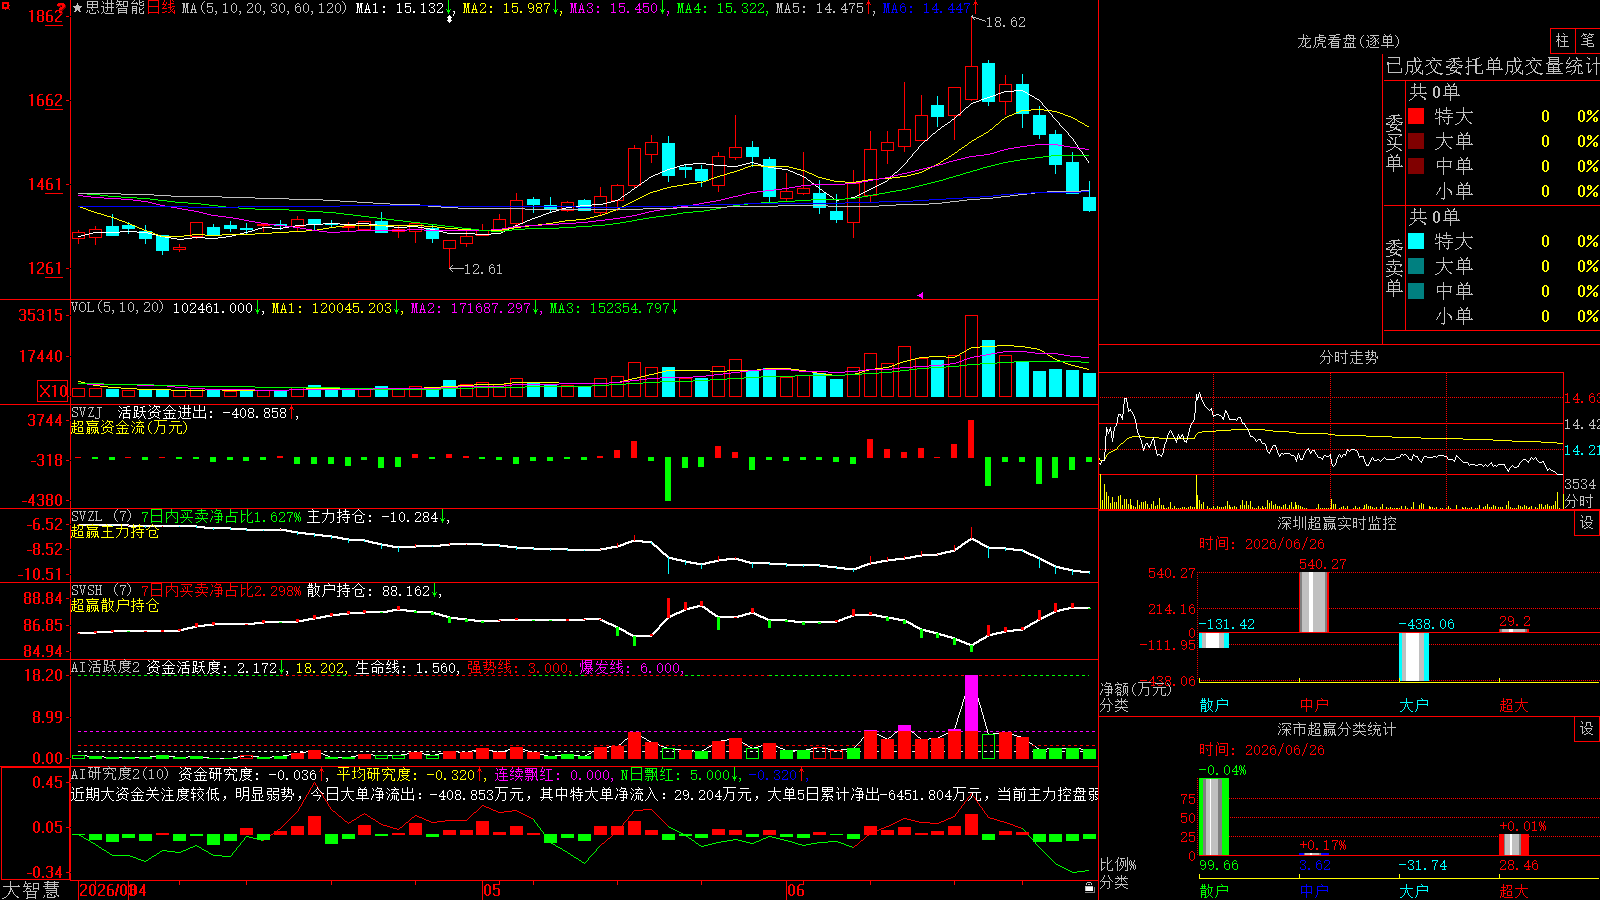Viewport: 1600px width, 900px height.
Task: Click the 委卖单 vertical label
Action: click(x=1394, y=267)
